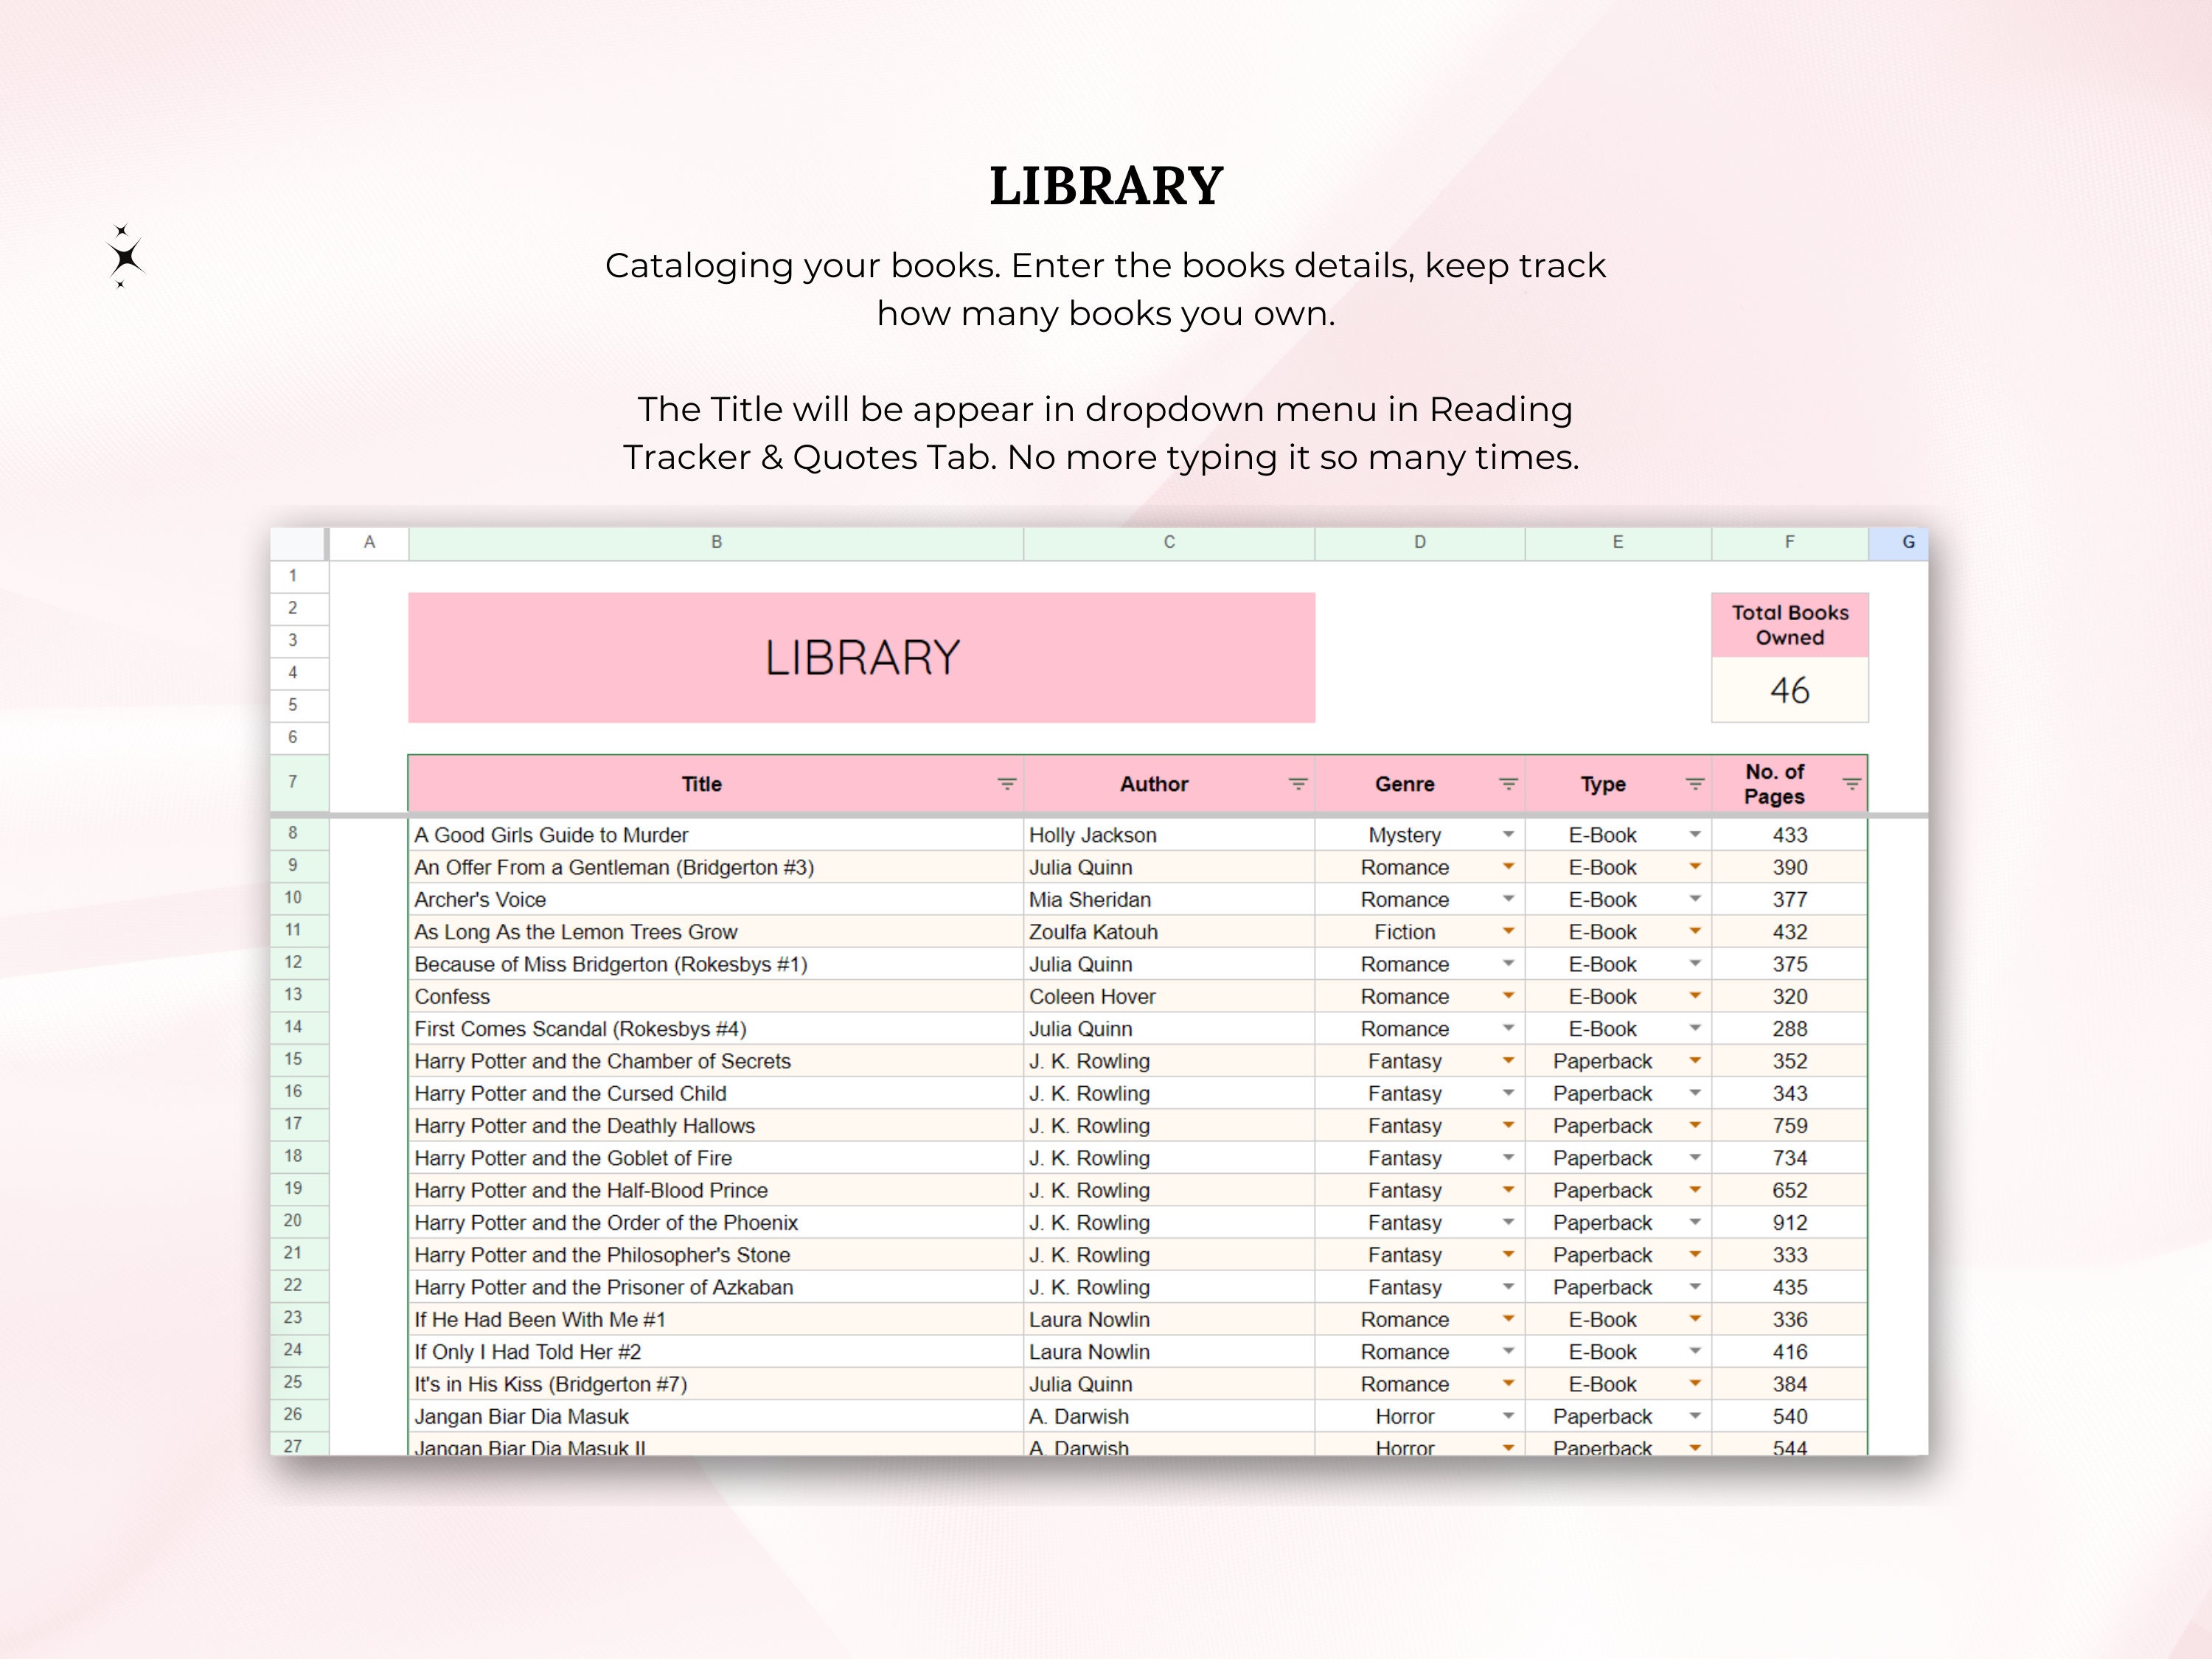Open the Type column filter icon

click(1694, 784)
